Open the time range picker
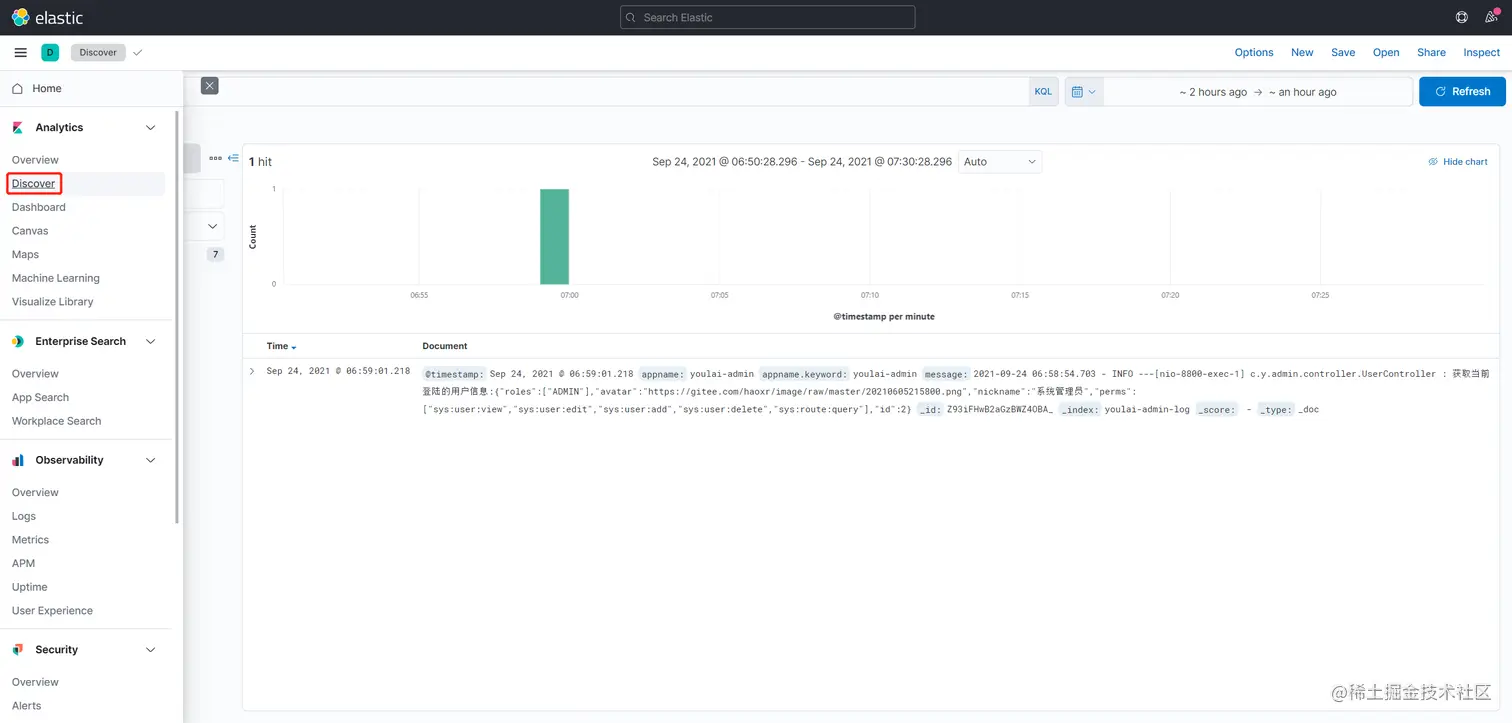Screen dimensions: 1512x723 click(1257, 92)
